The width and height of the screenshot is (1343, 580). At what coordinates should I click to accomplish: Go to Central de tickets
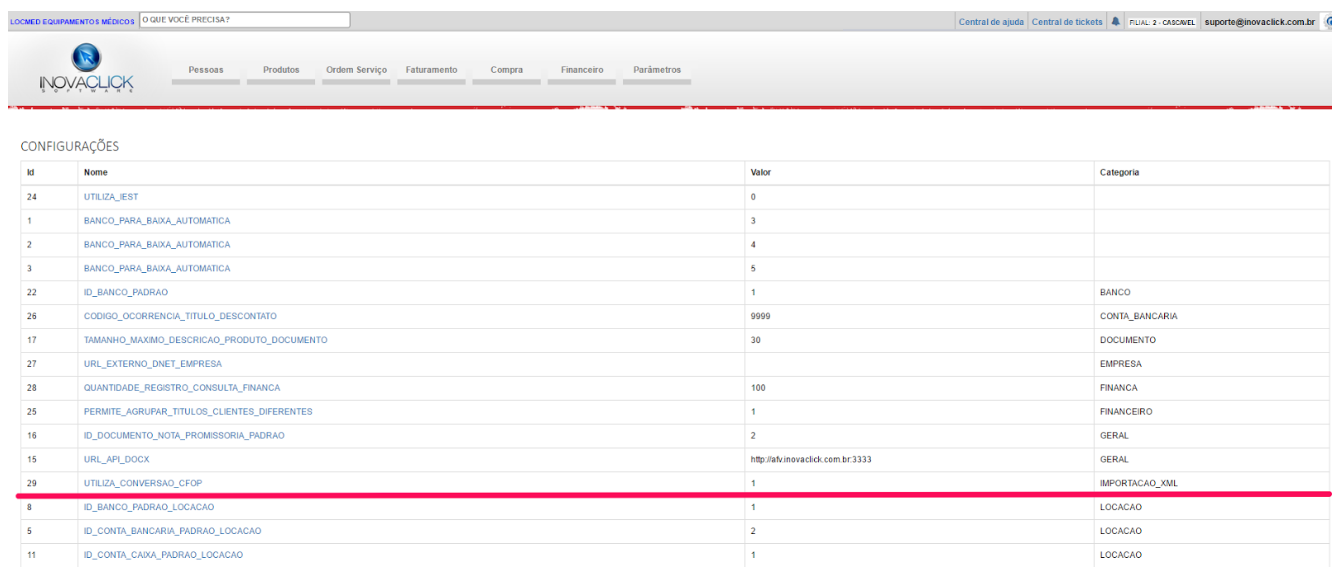click(1067, 22)
